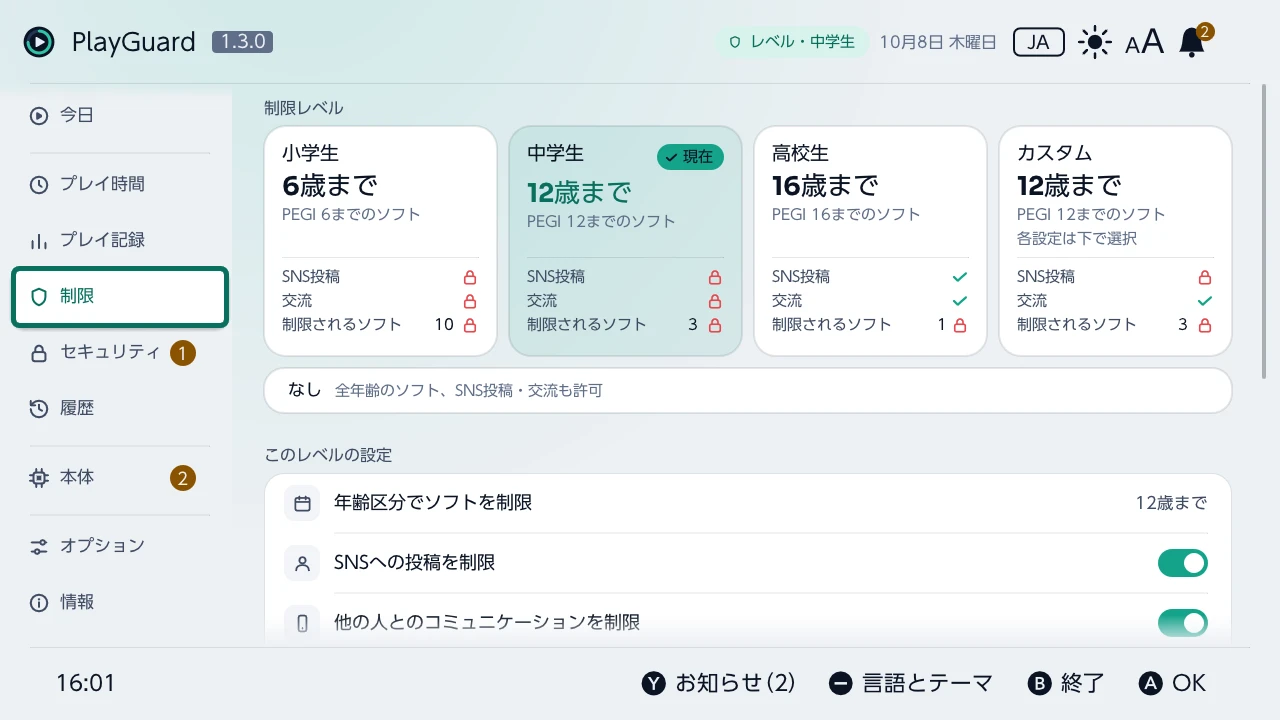
Task: Click the 現在 checkmark badge on 中学生
Action: [x=690, y=157]
